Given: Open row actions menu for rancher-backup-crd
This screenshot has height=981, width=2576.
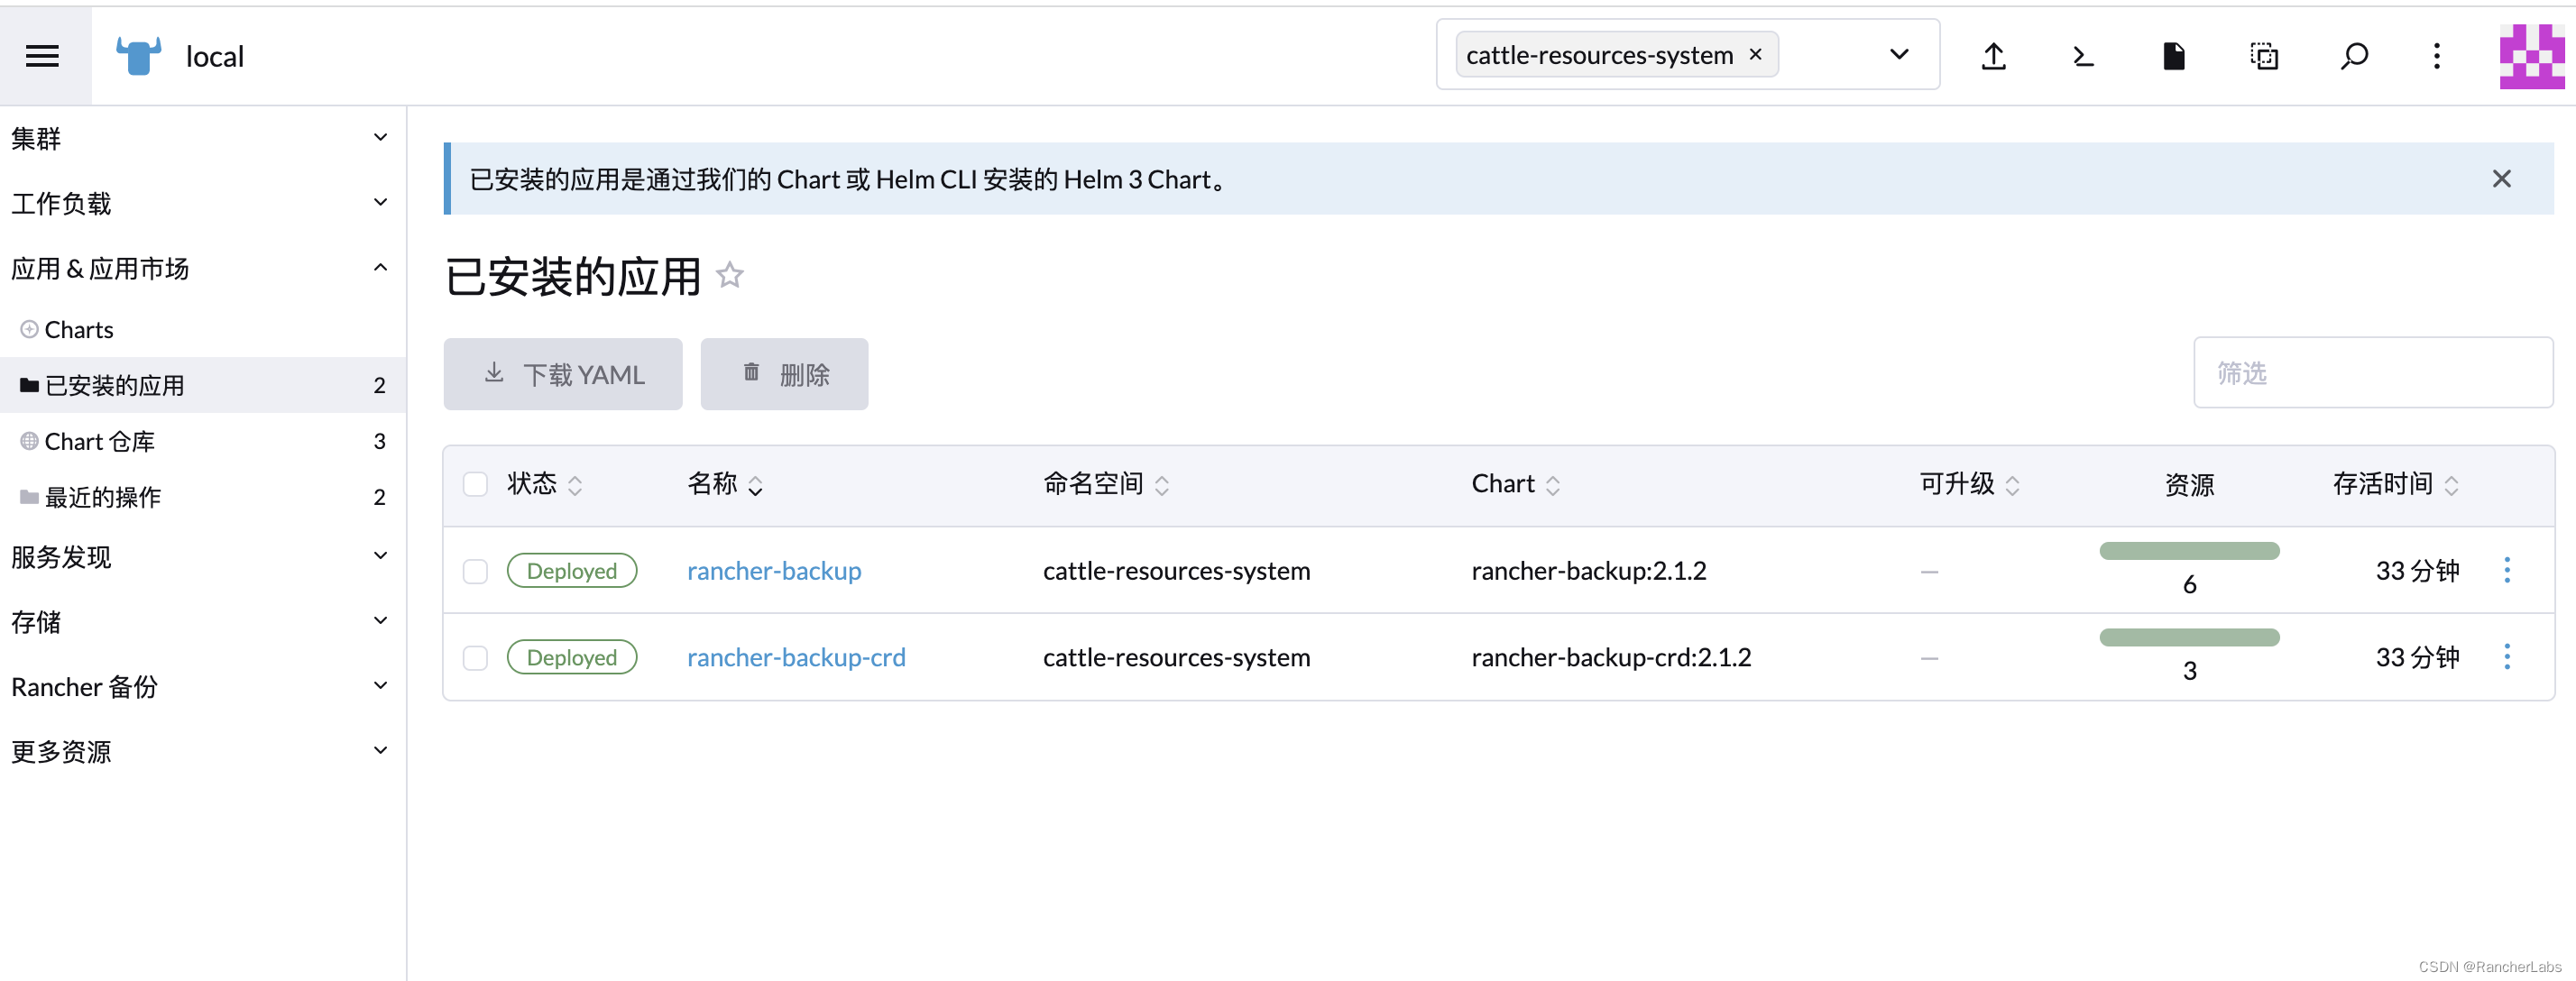Looking at the screenshot, I should coord(2506,657).
